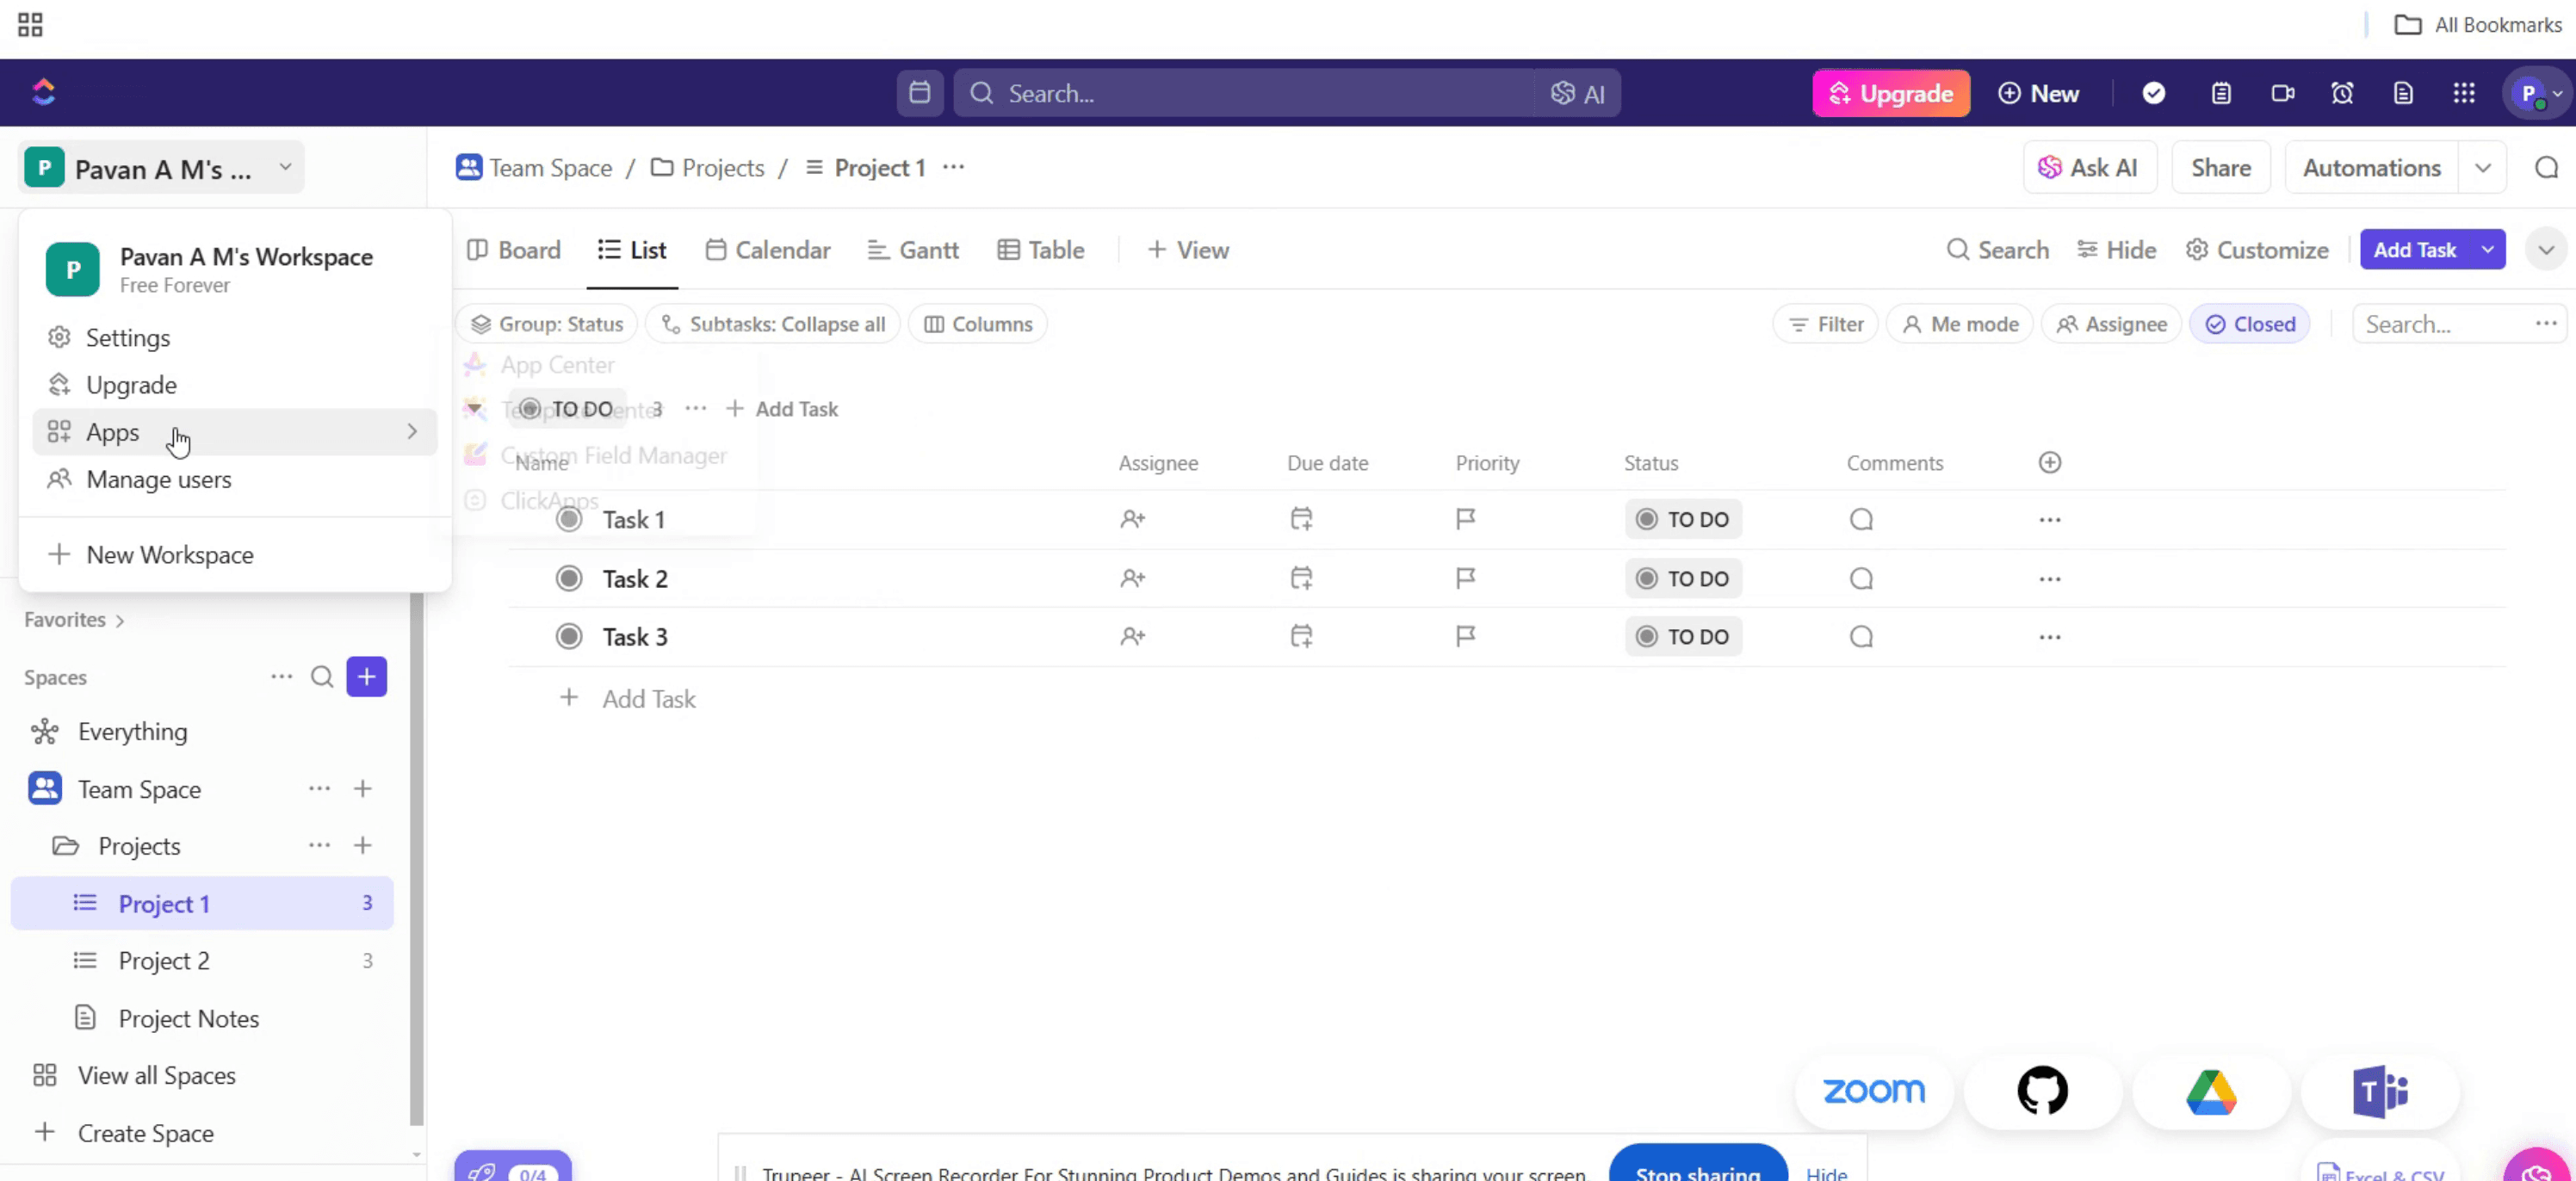Set priority flag for Task 2
Image resolution: width=2576 pixels, height=1181 pixels.
tap(1465, 578)
